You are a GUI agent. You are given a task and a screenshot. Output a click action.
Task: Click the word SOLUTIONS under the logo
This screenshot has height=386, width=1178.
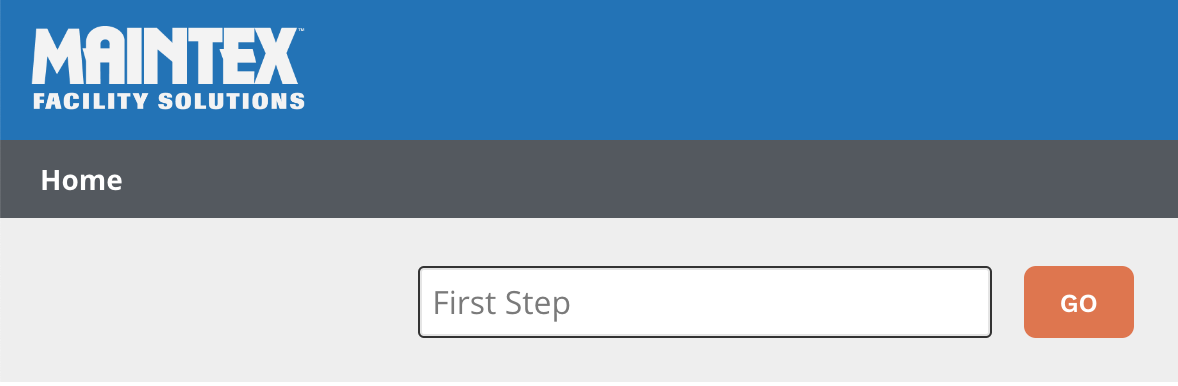point(231,101)
